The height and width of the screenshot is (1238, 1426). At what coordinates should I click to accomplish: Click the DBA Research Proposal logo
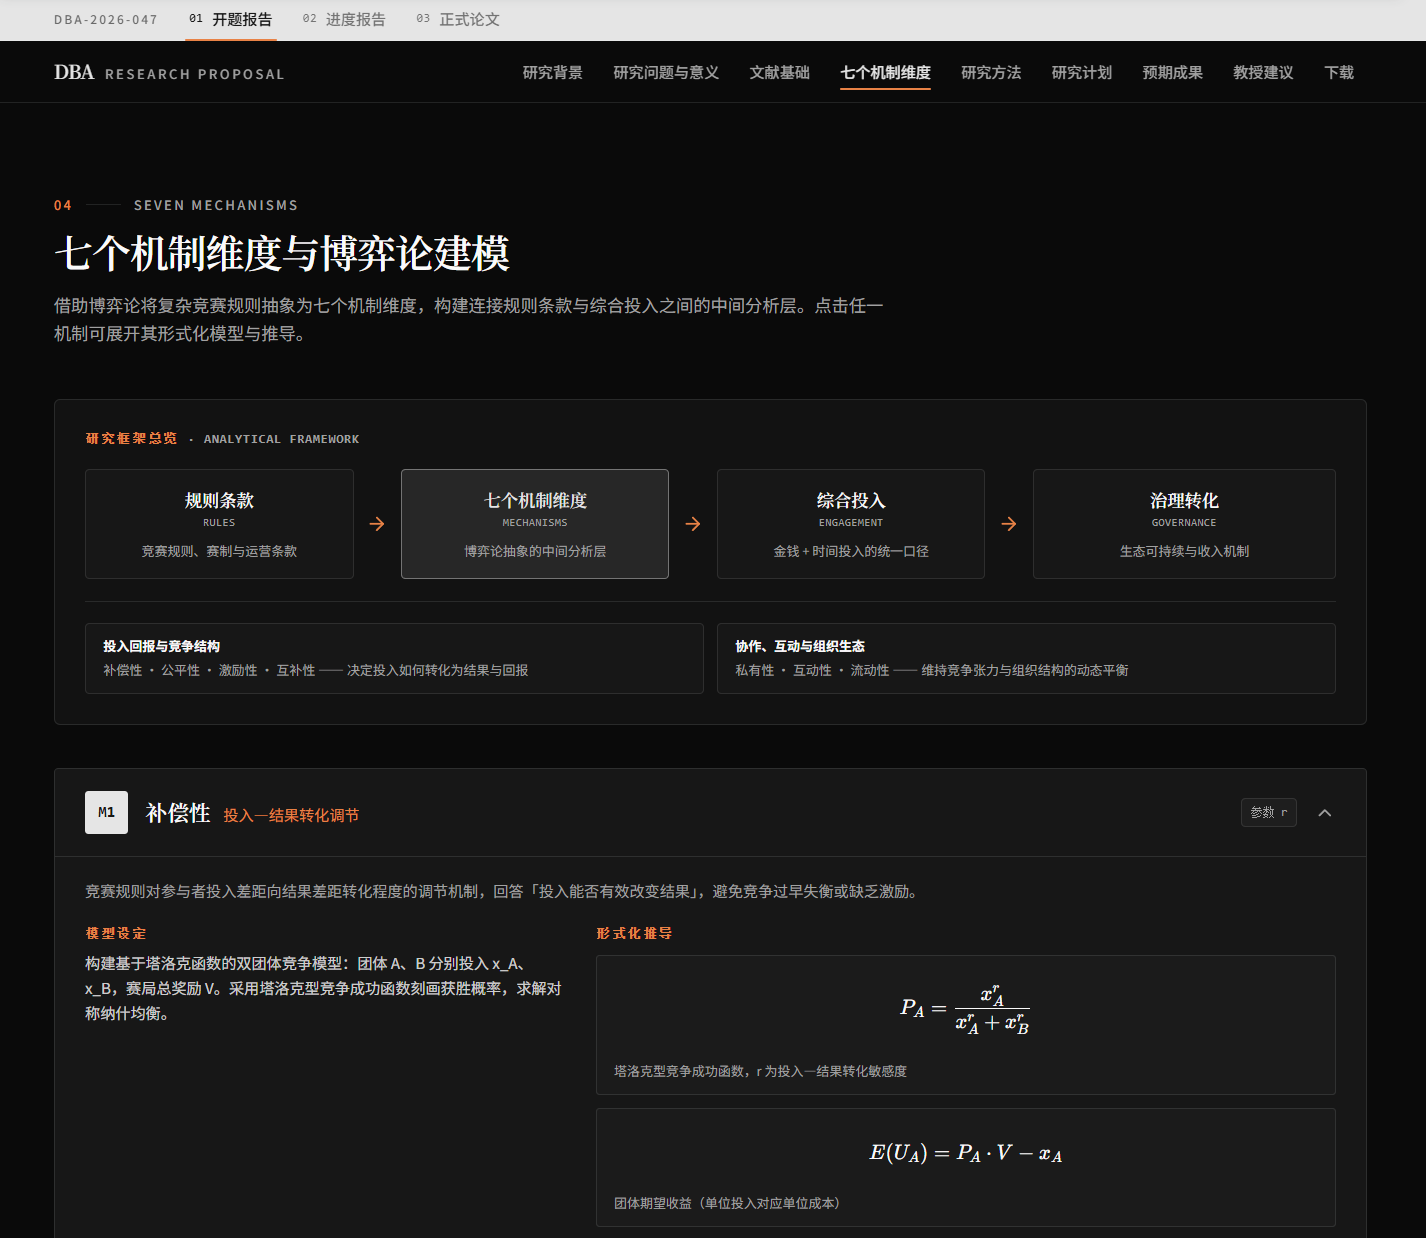point(169,73)
